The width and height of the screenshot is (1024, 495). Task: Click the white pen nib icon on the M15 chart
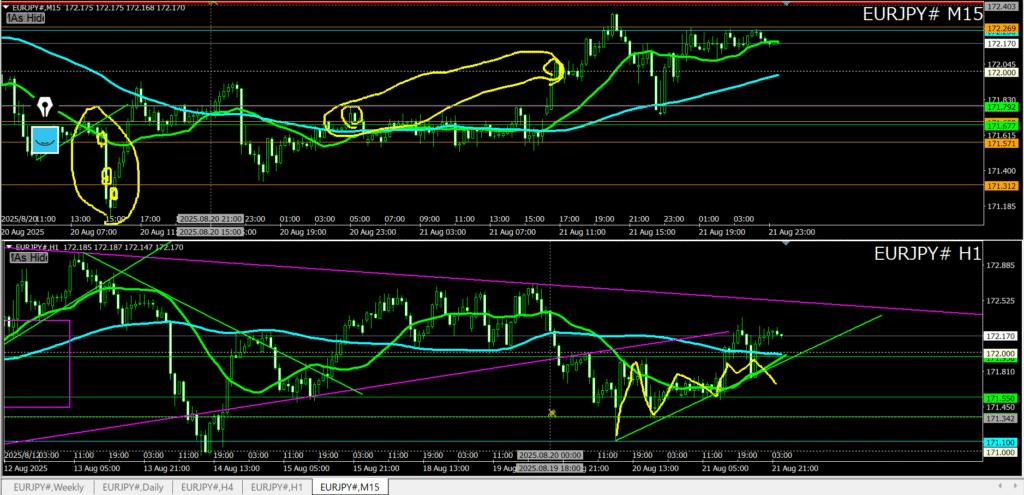(46, 106)
